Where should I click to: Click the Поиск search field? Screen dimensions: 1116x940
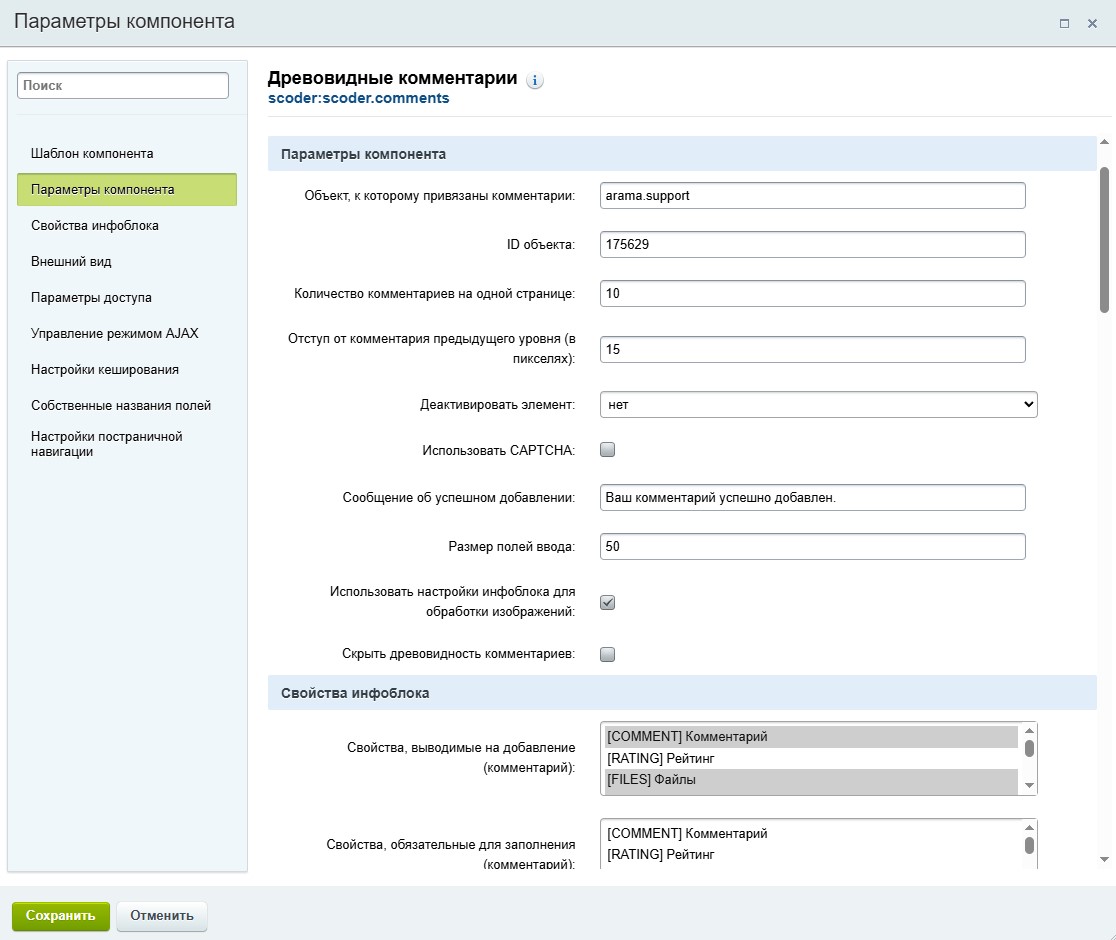tap(123, 86)
